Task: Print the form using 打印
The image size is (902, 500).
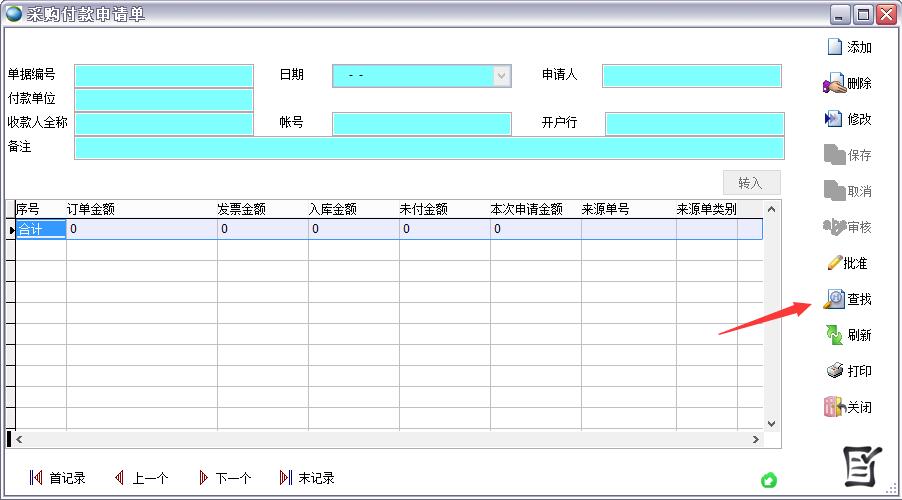Action: pyautogui.click(x=834, y=371)
